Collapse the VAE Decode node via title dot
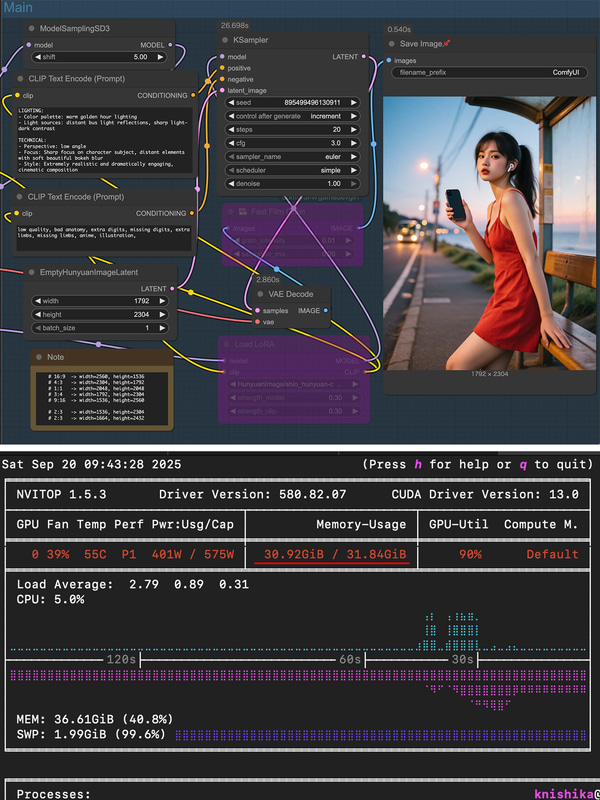 (260, 294)
